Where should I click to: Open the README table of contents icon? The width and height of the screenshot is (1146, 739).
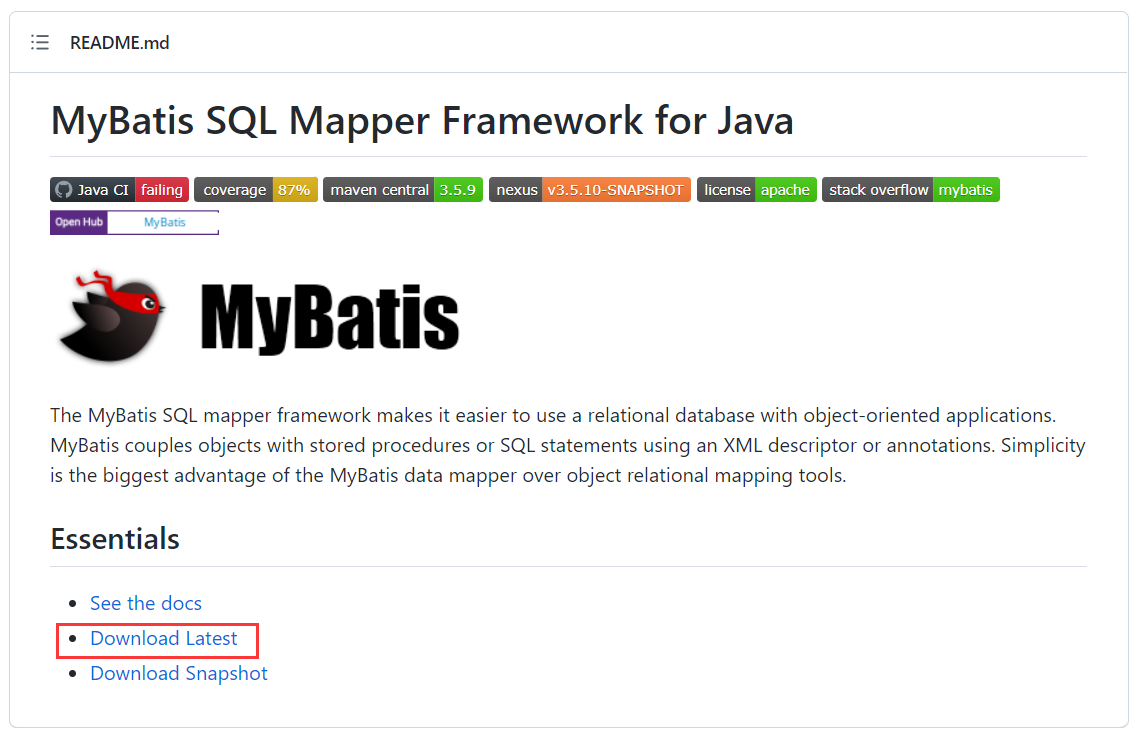coord(39,42)
